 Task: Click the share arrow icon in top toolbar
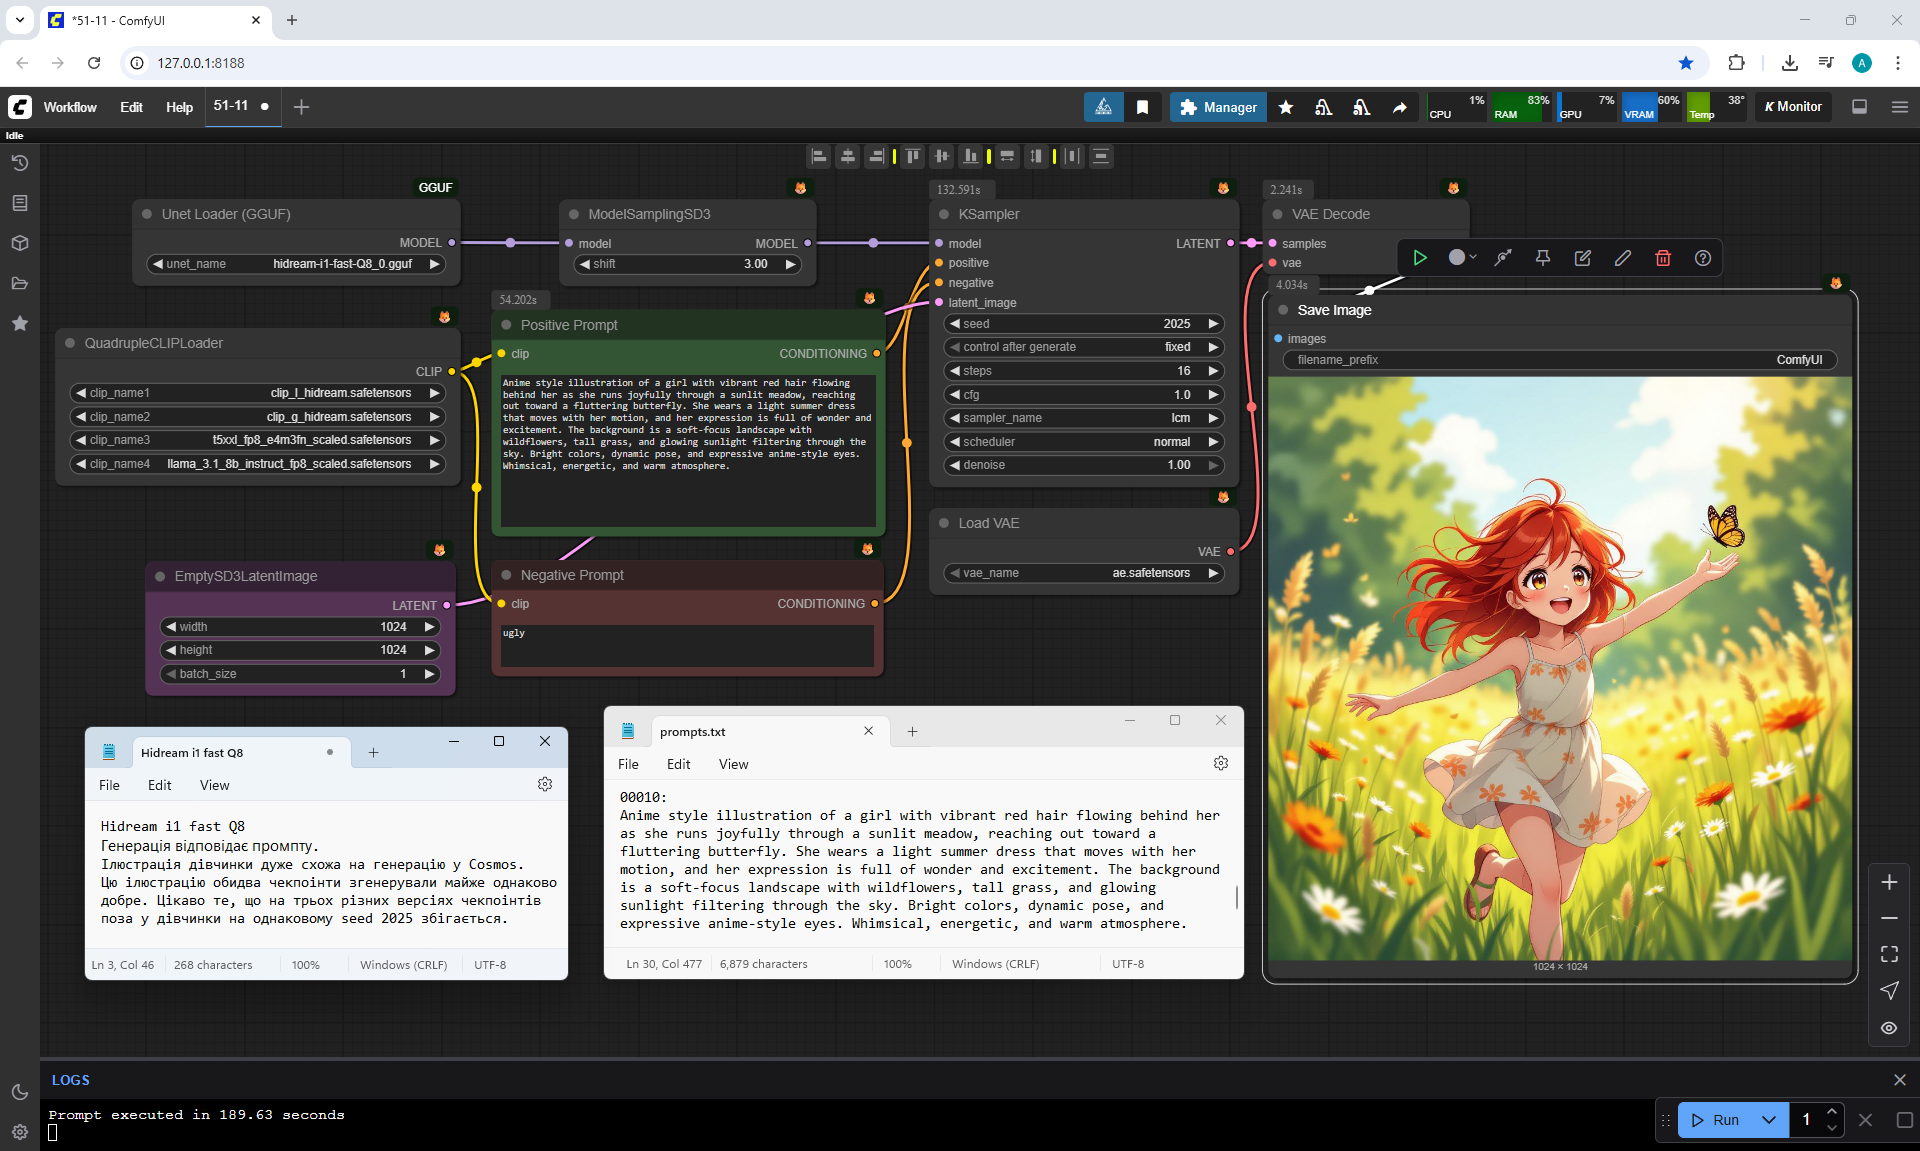1400,107
